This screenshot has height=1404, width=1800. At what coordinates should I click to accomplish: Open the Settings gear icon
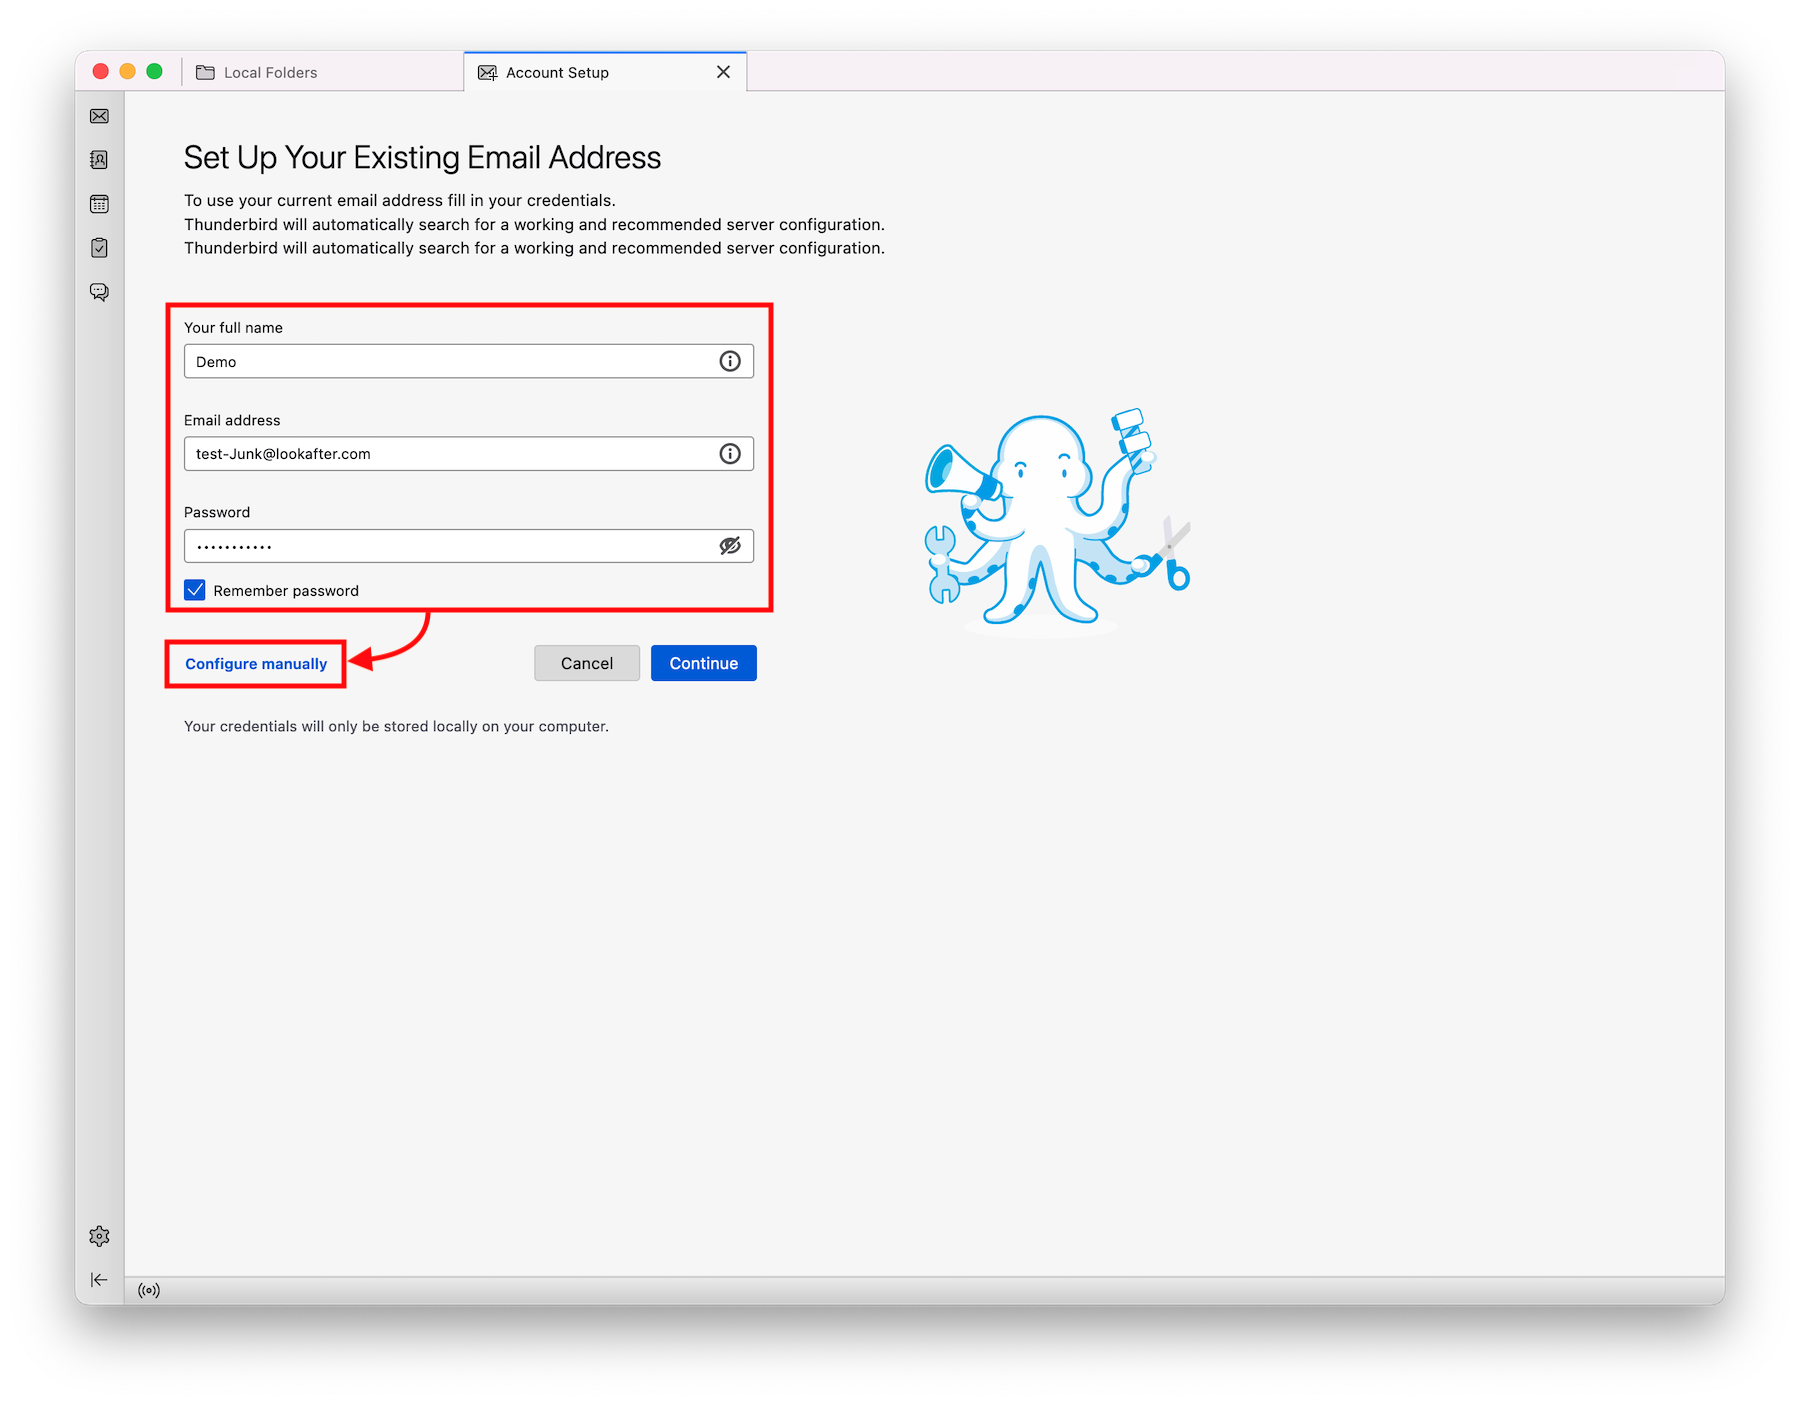99,1236
